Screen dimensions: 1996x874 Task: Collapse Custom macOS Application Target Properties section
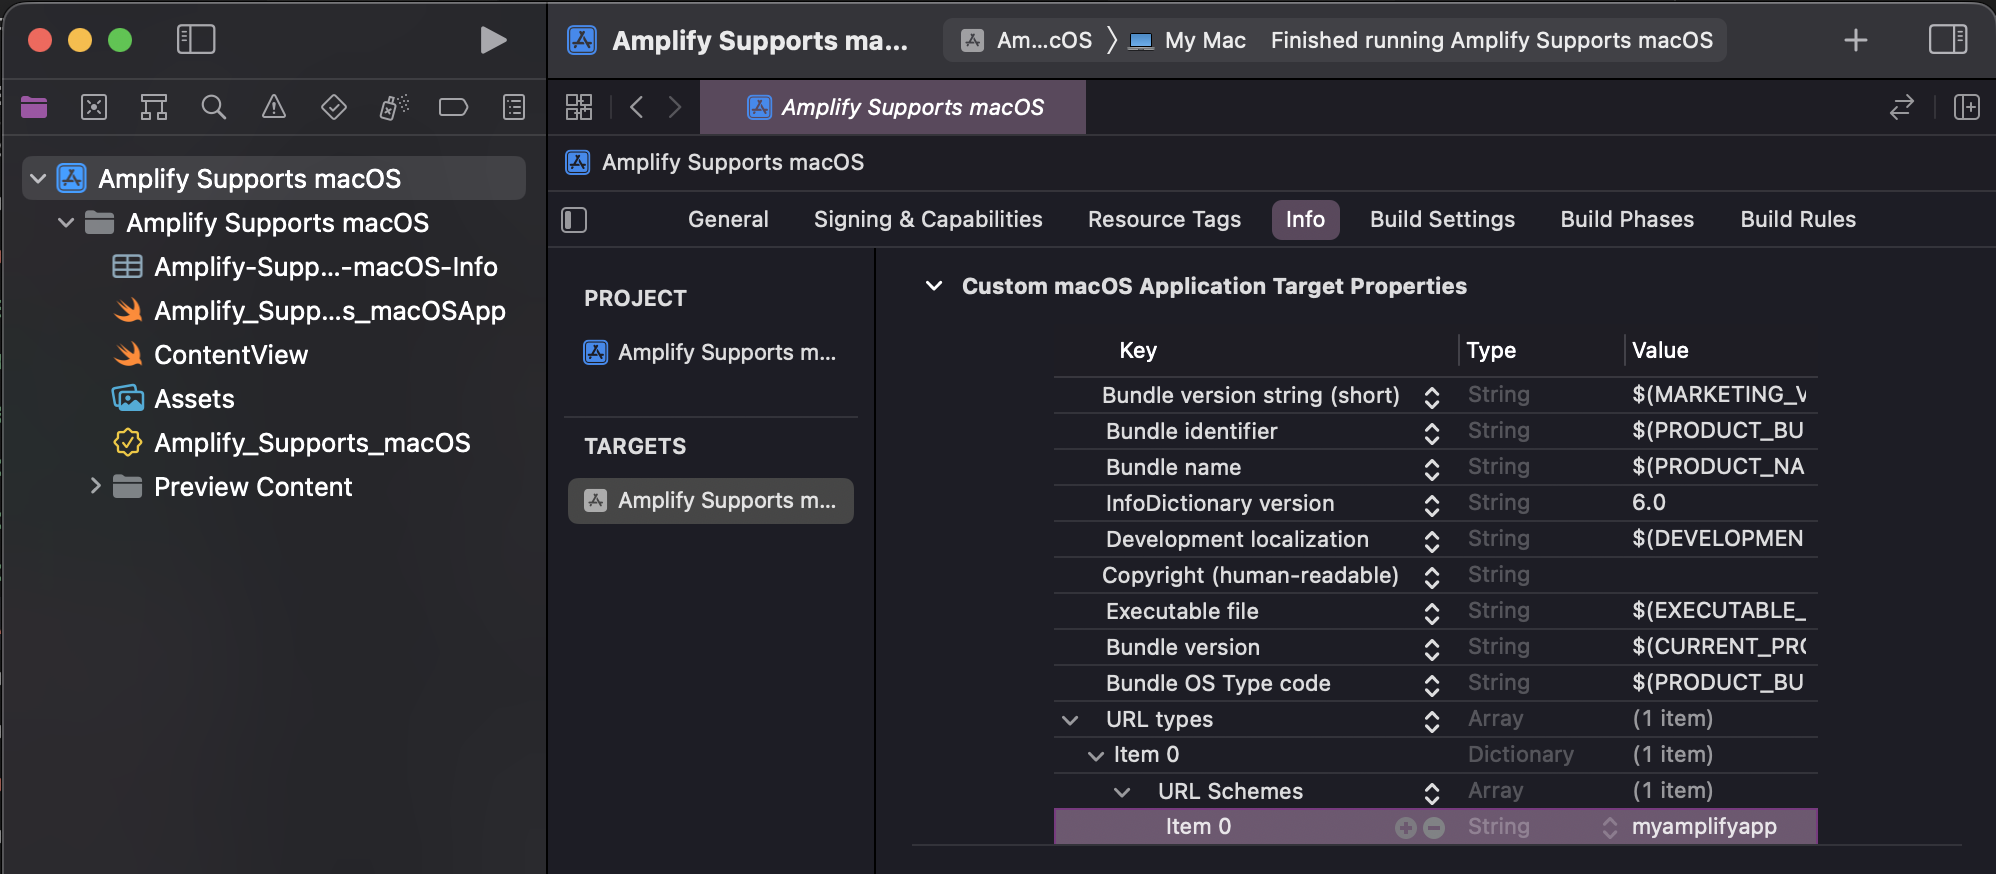[934, 286]
